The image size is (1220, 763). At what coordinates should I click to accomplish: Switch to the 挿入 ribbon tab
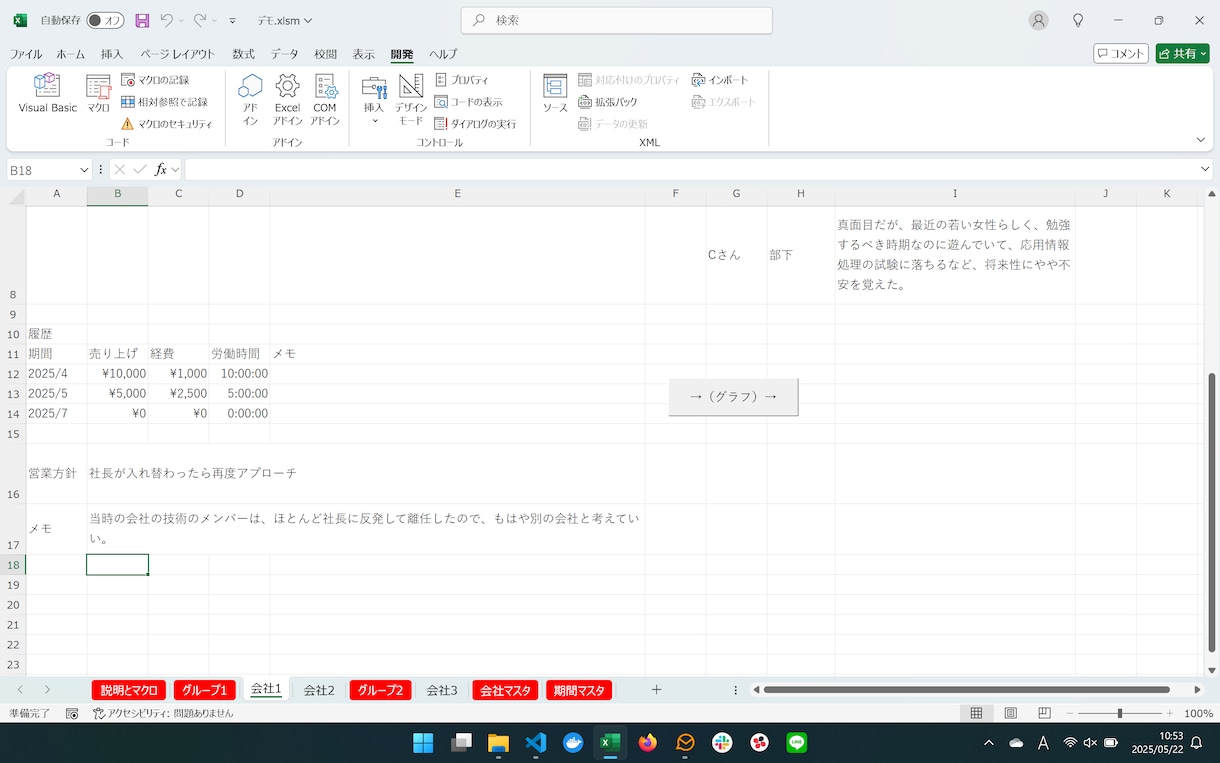click(x=112, y=54)
